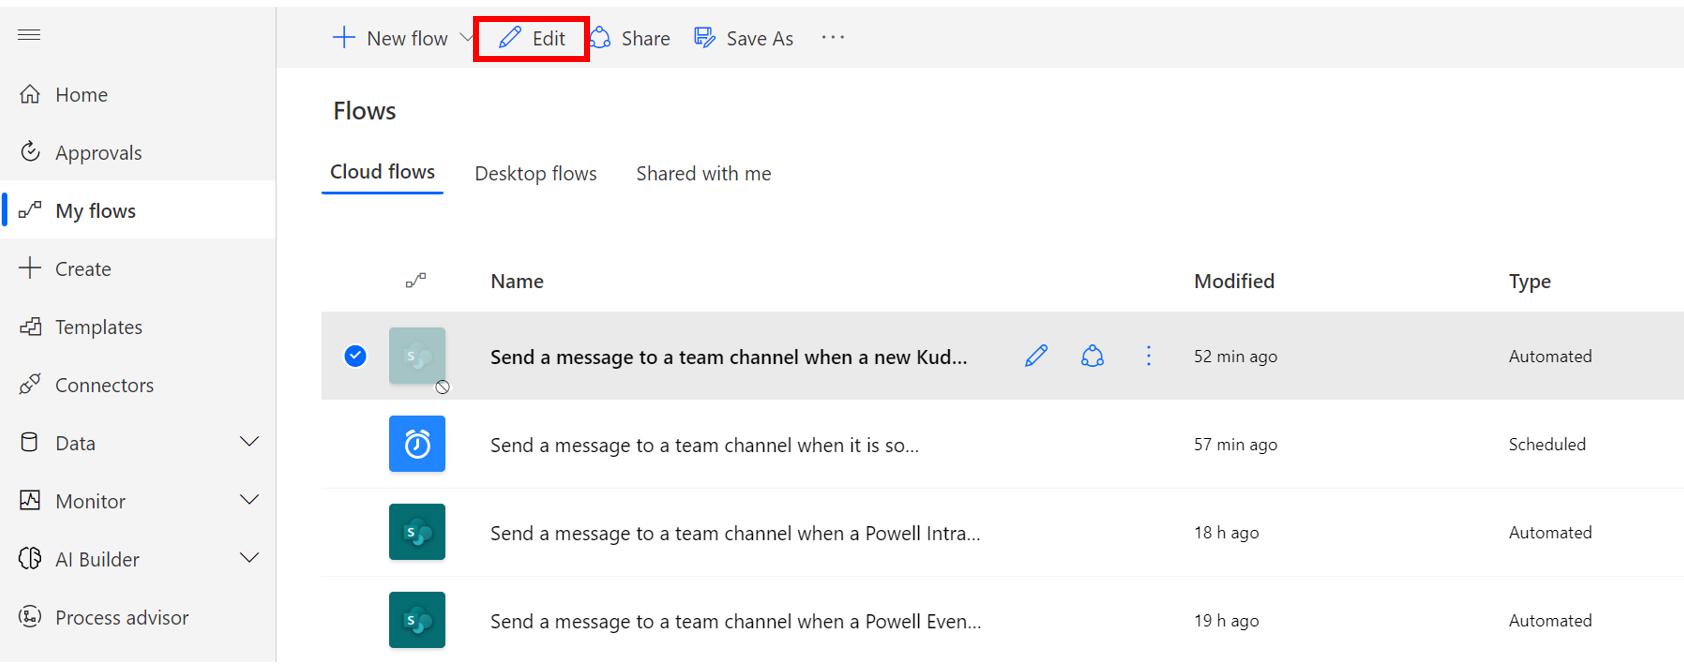
Task: Click the AI Builder brain icon
Action: [30, 558]
